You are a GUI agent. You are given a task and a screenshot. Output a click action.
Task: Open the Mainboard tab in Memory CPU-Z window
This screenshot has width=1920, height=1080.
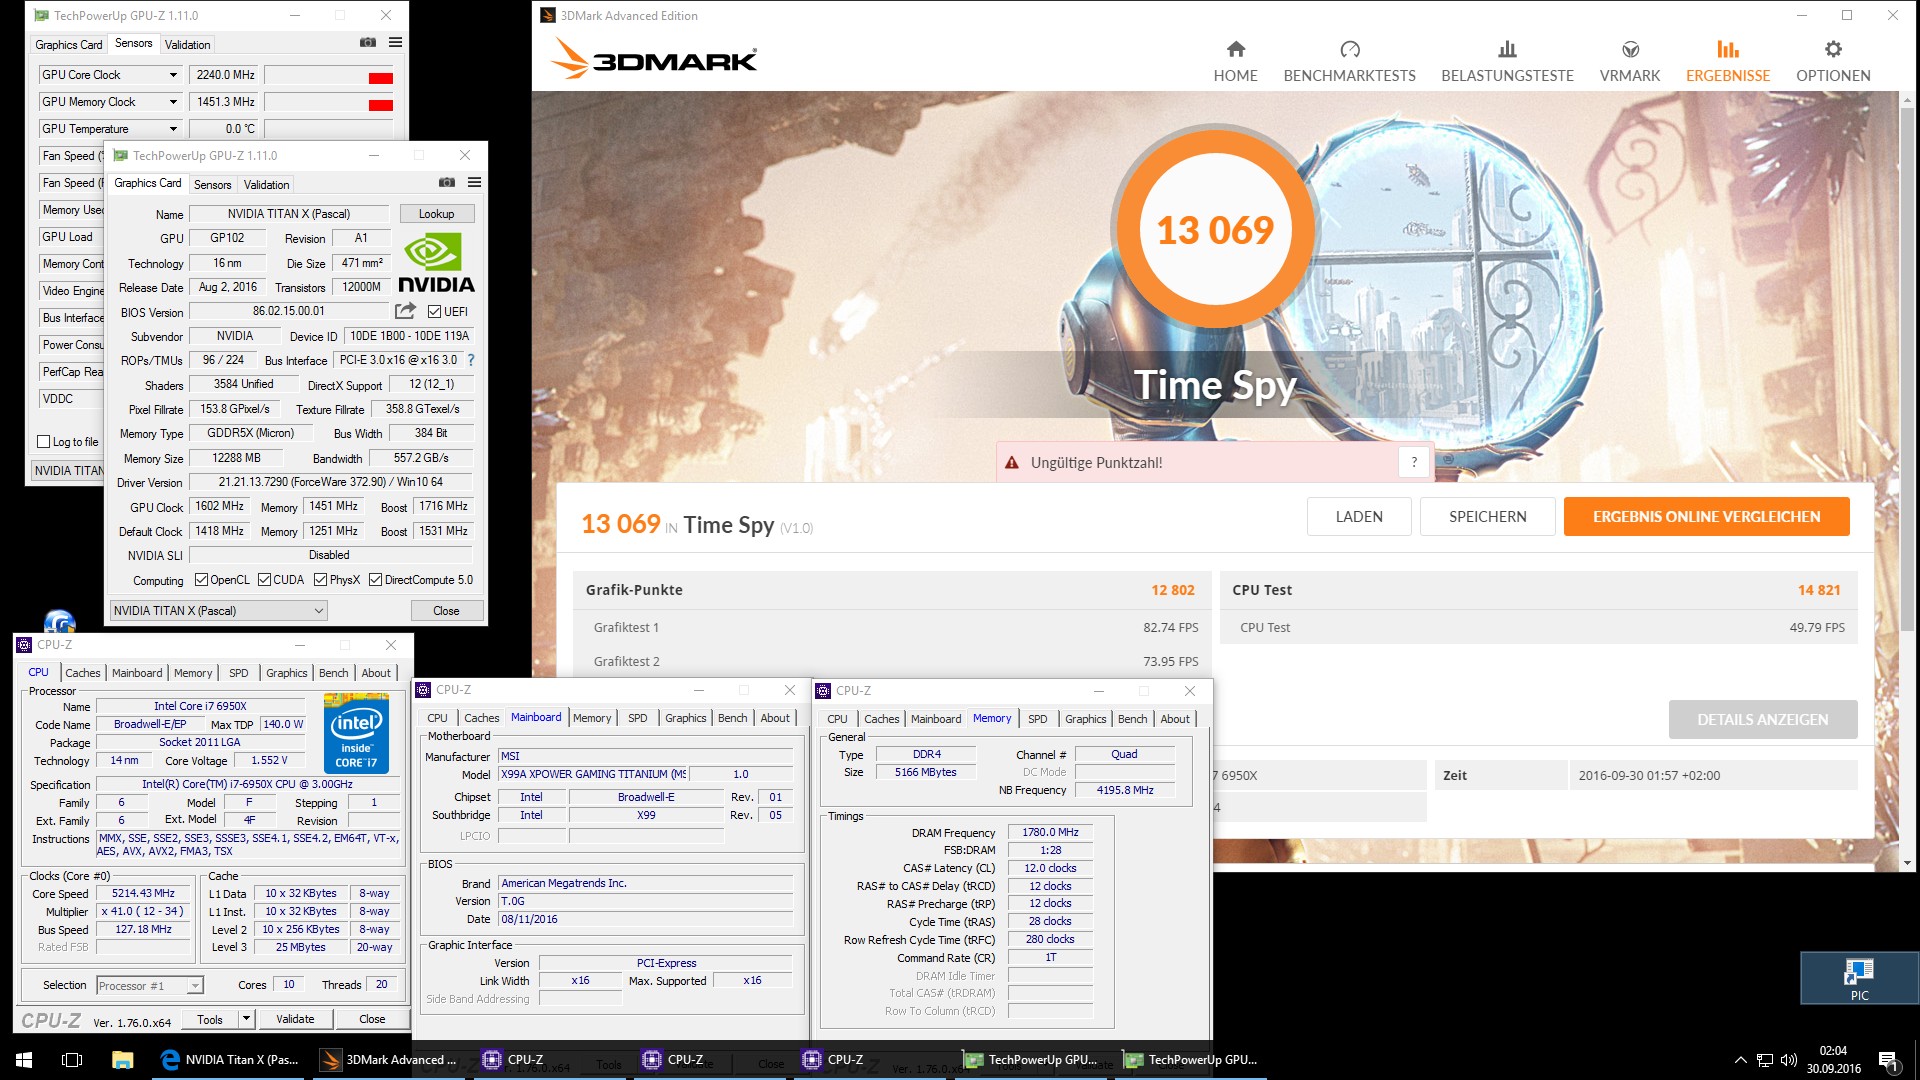(936, 720)
